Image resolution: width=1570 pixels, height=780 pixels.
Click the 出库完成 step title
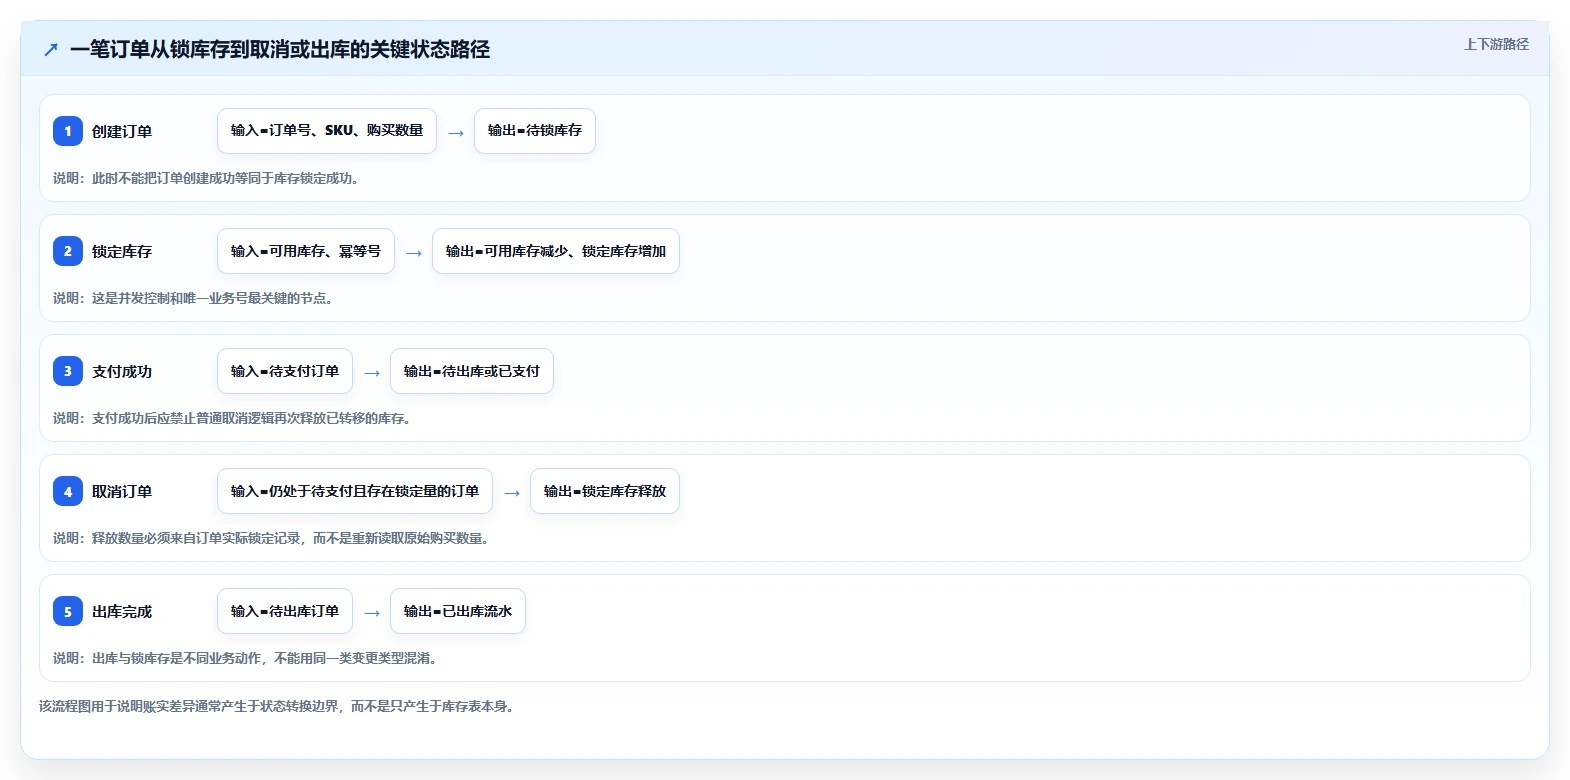click(x=122, y=611)
